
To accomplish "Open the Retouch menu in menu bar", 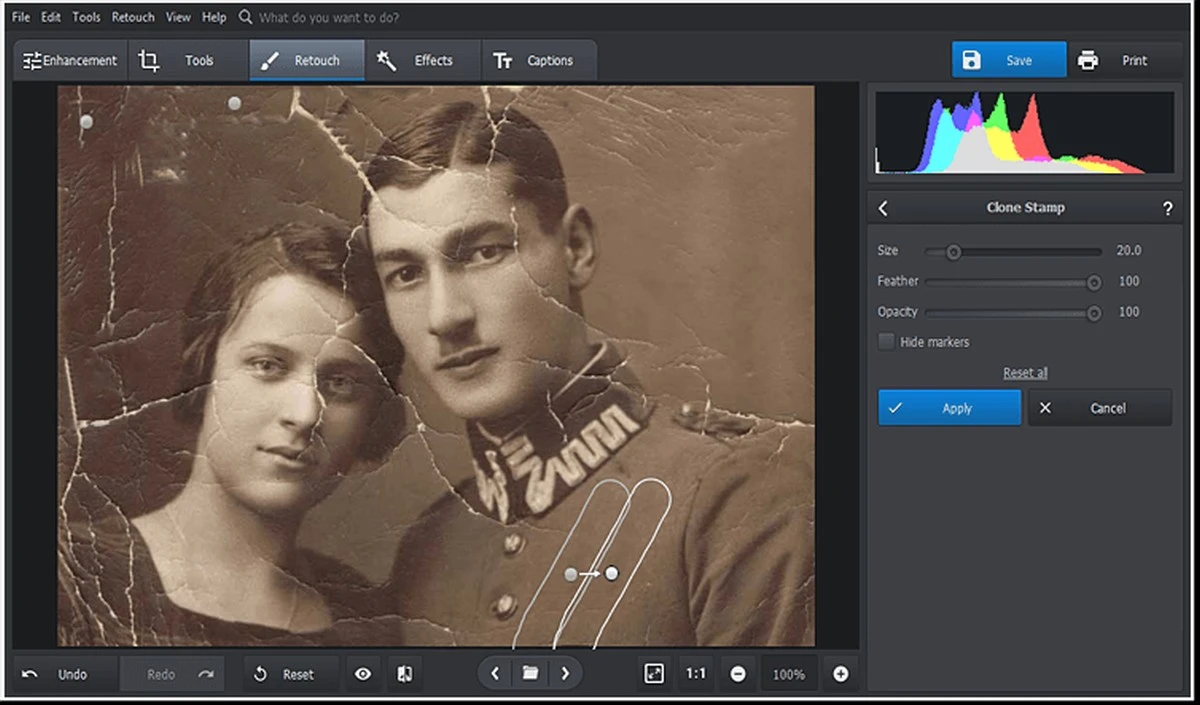I will [133, 17].
